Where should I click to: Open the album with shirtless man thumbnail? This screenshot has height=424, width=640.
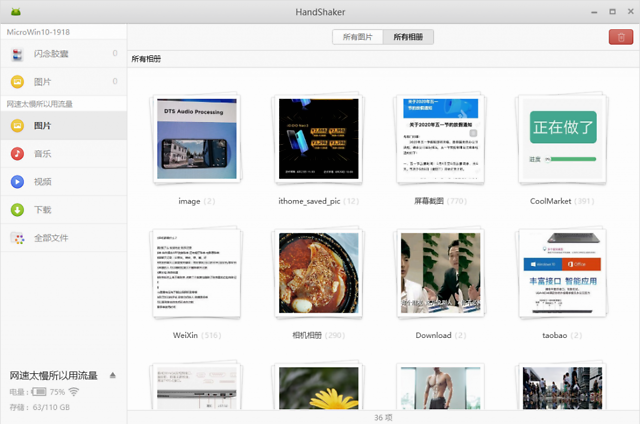pos(441,386)
